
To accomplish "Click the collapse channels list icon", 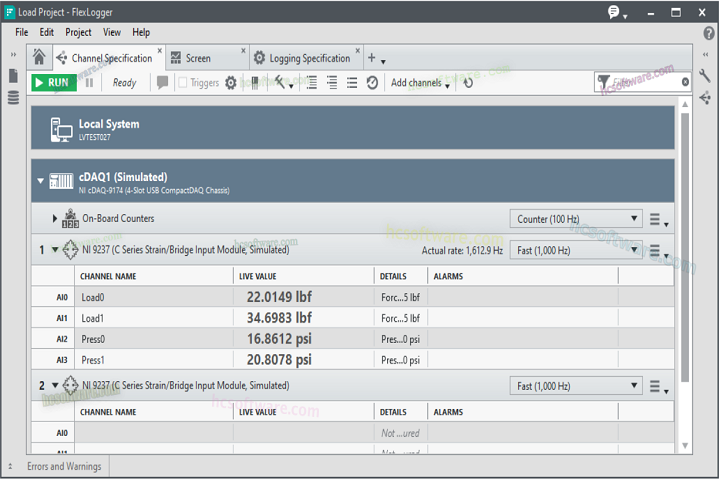I will [x=332, y=83].
